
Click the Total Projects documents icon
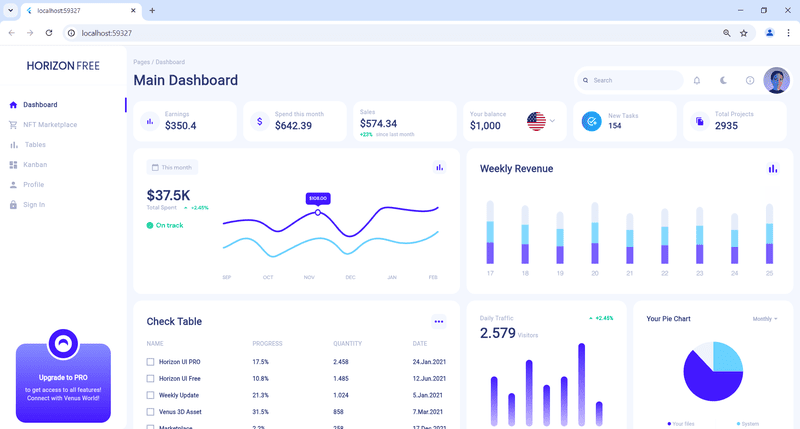click(699, 121)
